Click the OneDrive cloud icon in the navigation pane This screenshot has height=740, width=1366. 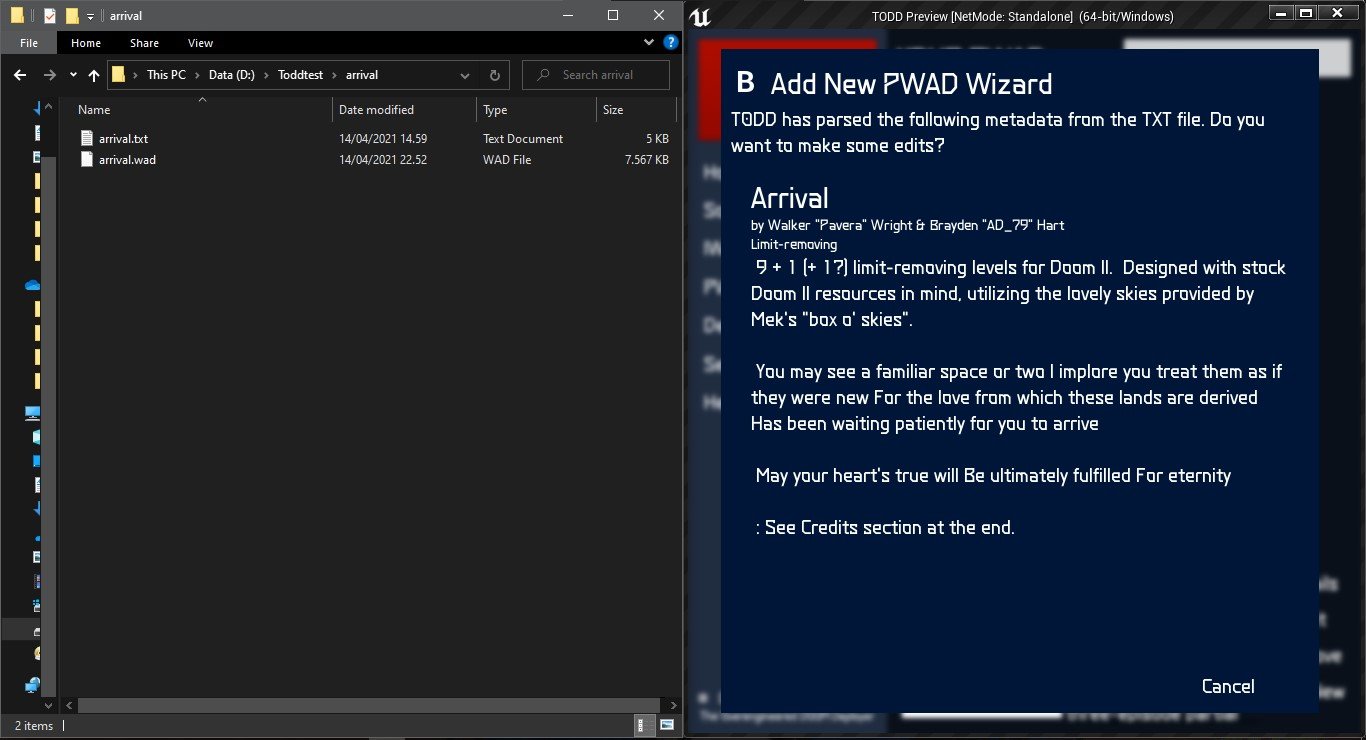click(32, 285)
